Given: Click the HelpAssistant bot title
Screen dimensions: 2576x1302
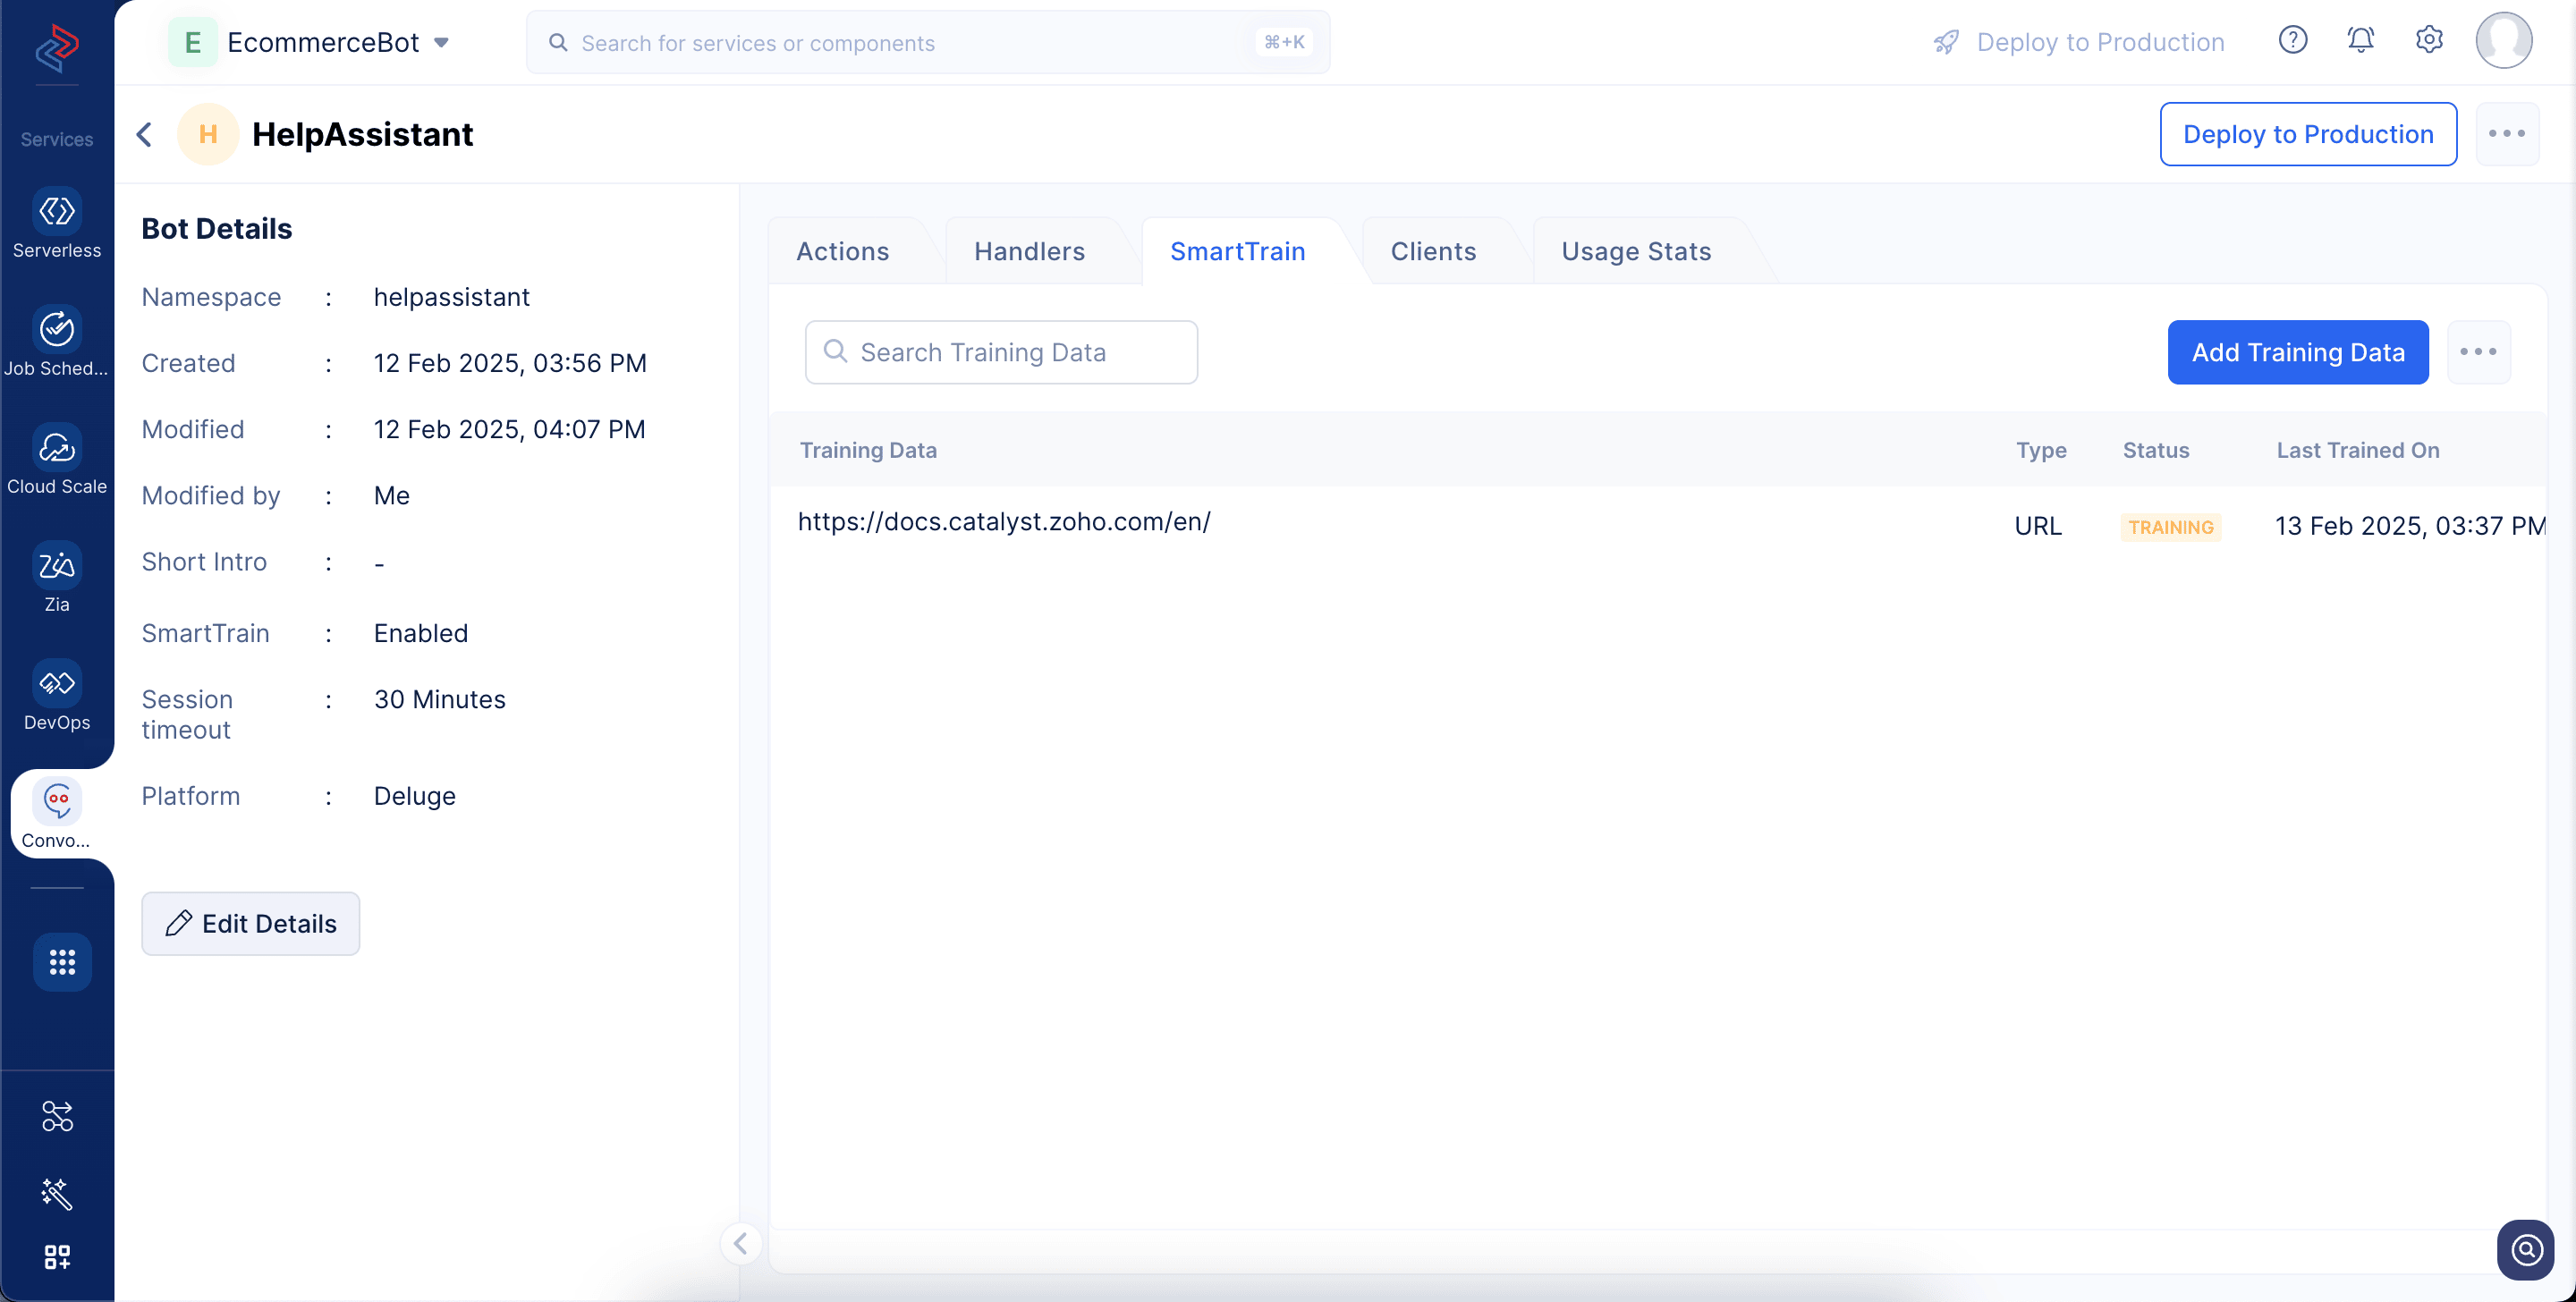Looking at the screenshot, I should click(363, 134).
